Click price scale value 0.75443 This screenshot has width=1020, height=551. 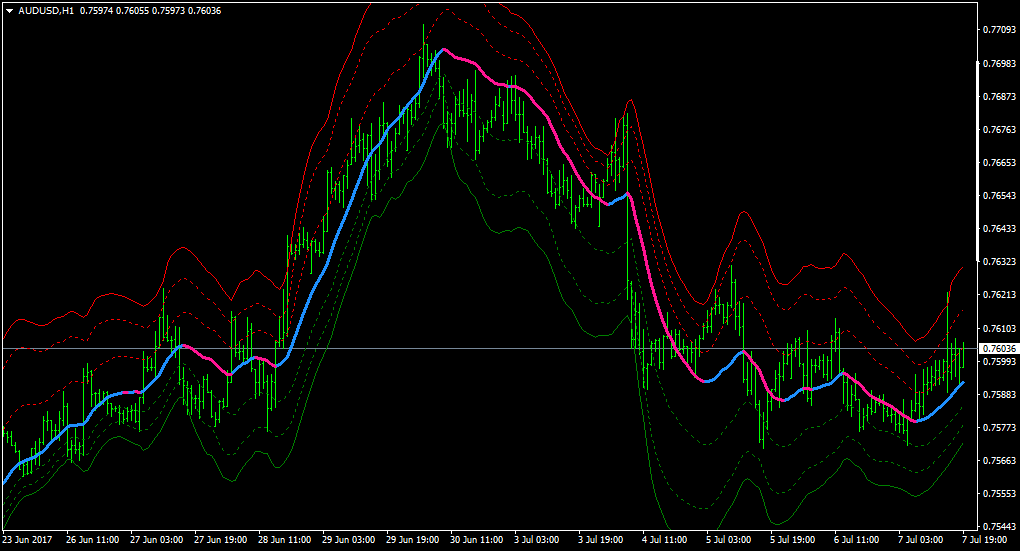pos(999,526)
